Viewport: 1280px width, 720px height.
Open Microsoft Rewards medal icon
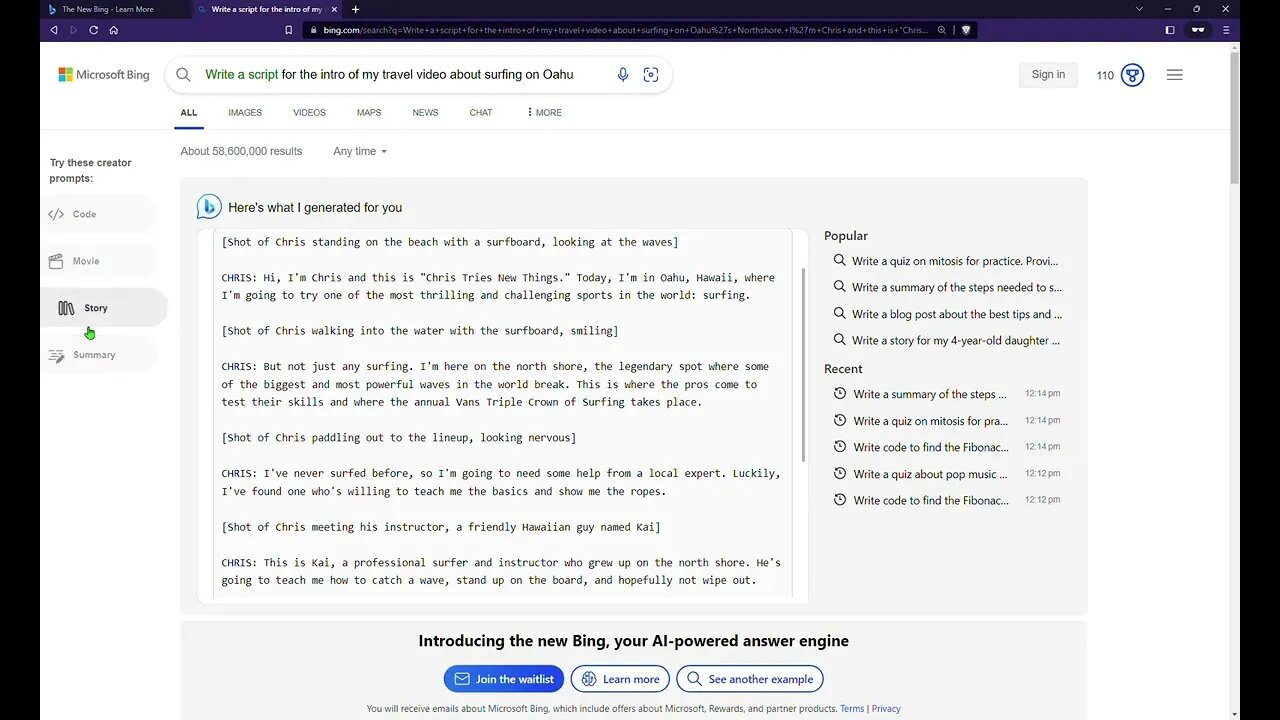pyautogui.click(x=1132, y=75)
